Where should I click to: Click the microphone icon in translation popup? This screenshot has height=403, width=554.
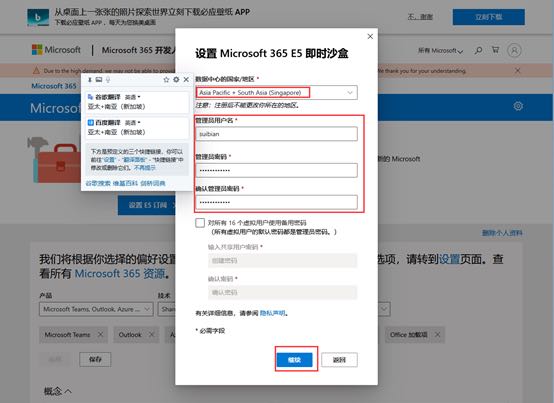click(108, 80)
